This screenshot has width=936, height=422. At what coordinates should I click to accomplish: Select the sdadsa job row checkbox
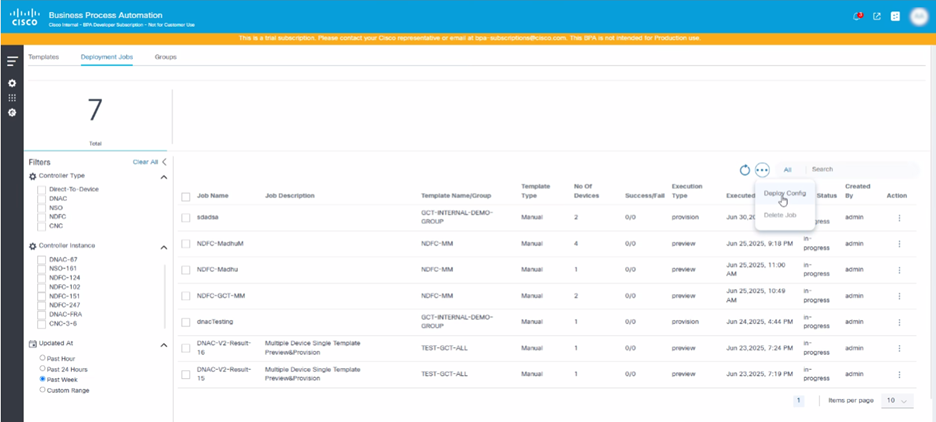(186, 218)
